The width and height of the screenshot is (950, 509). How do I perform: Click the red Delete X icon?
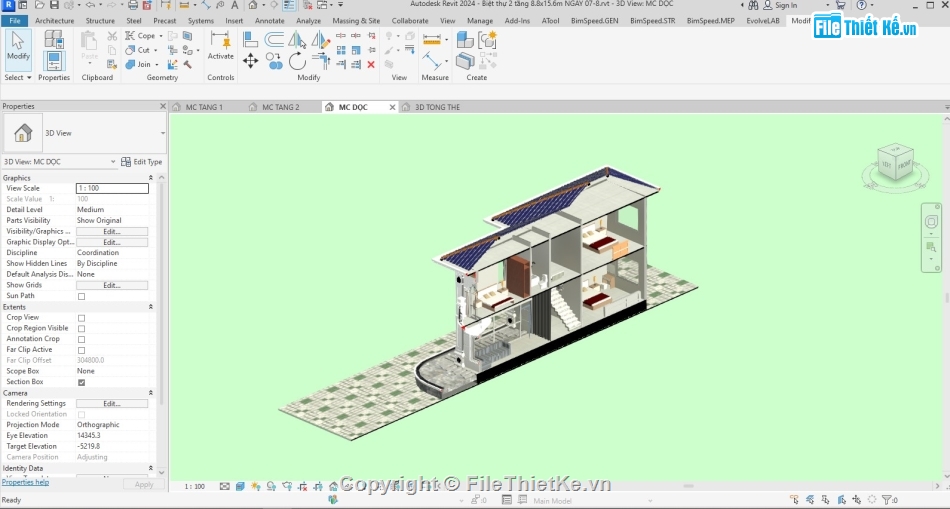pyautogui.click(x=371, y=64)
